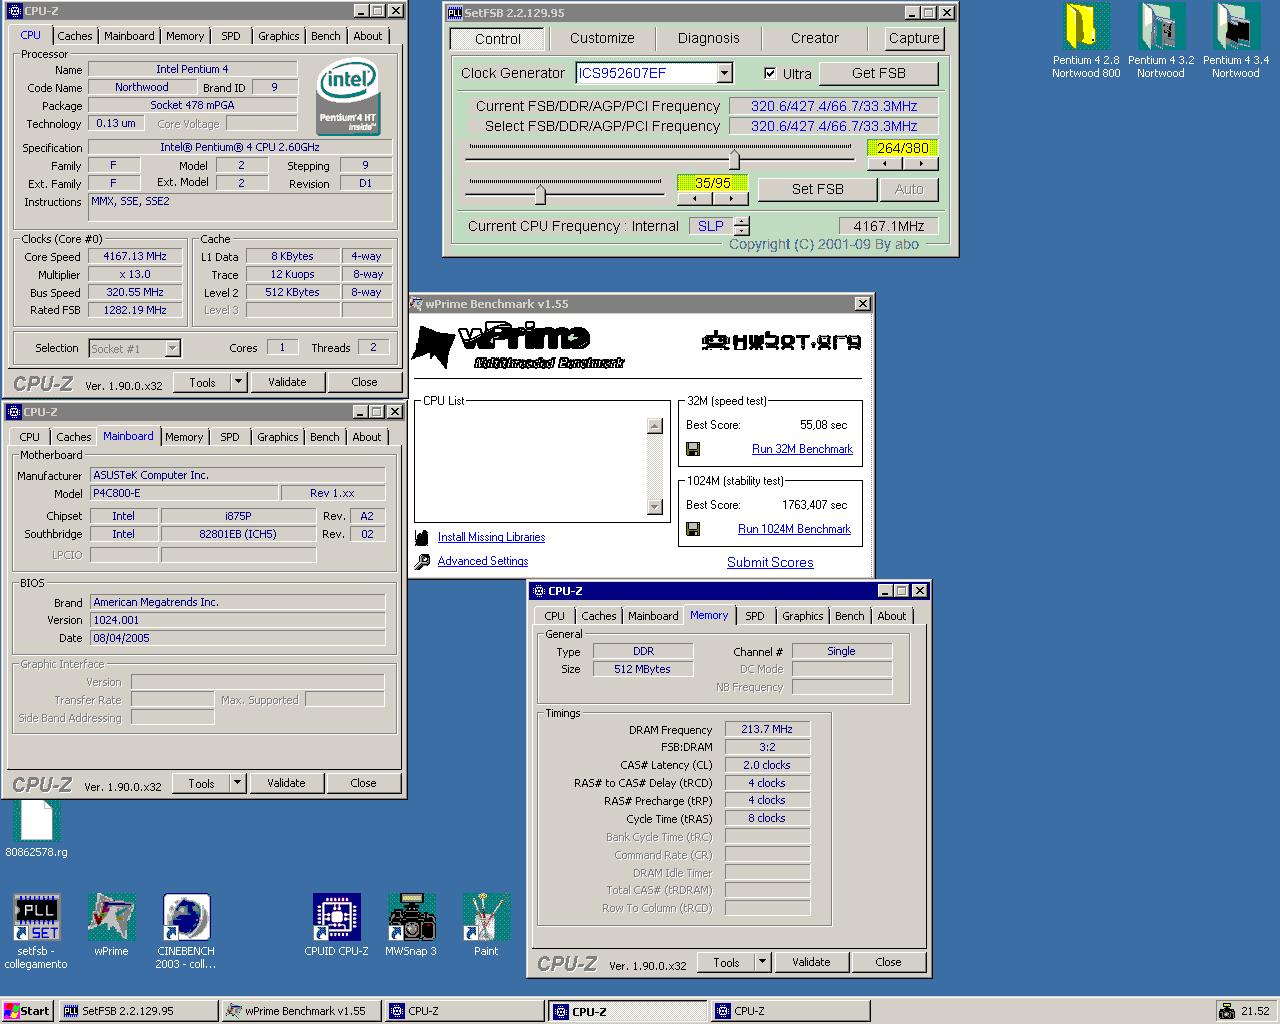Click save icon beside Run 32M Benchmark
The width and height of the screenshot is (1280, 1024).
coord(693,449)
